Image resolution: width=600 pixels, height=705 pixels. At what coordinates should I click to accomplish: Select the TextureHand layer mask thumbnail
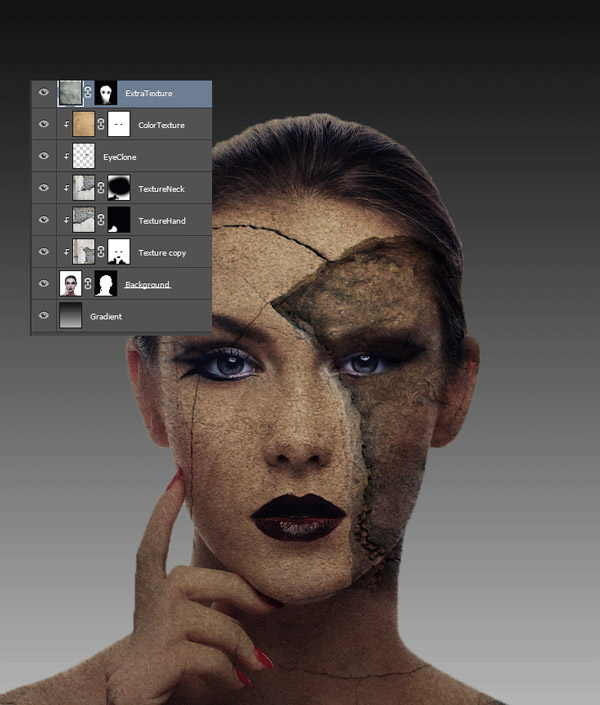119,220
